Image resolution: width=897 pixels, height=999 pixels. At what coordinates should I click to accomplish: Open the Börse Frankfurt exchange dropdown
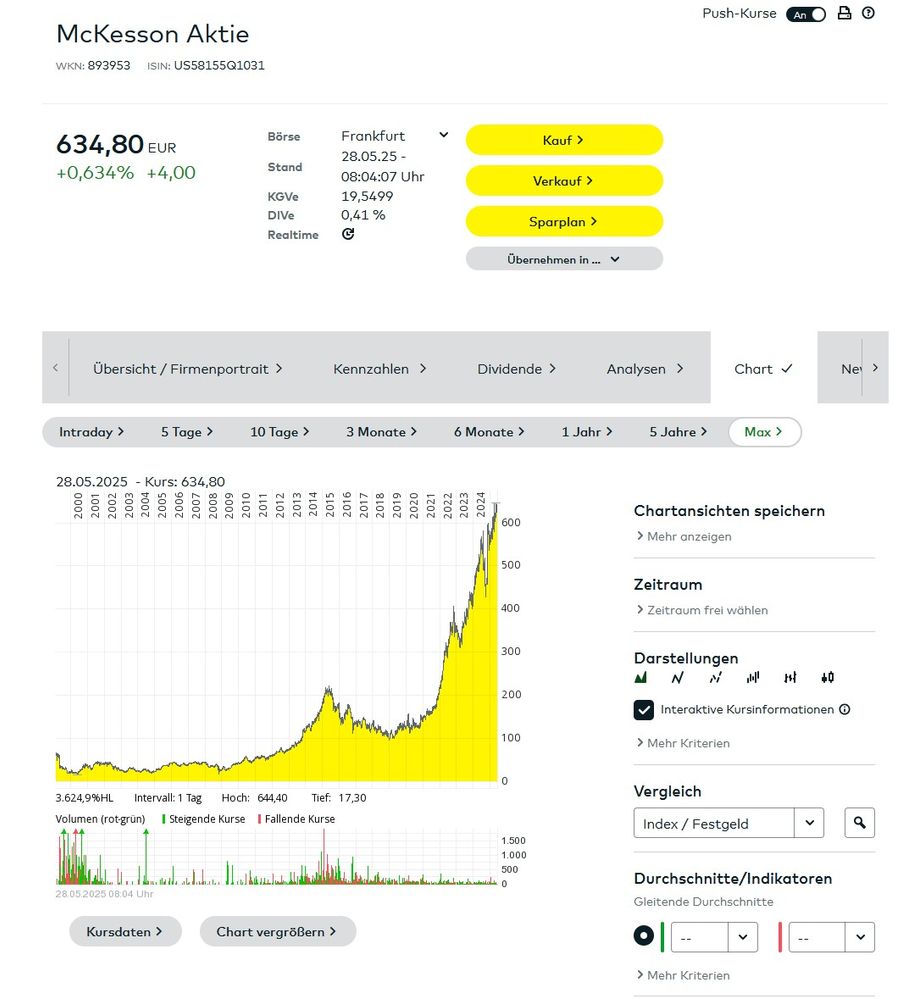pyautogui.click(x=443, y=135)
